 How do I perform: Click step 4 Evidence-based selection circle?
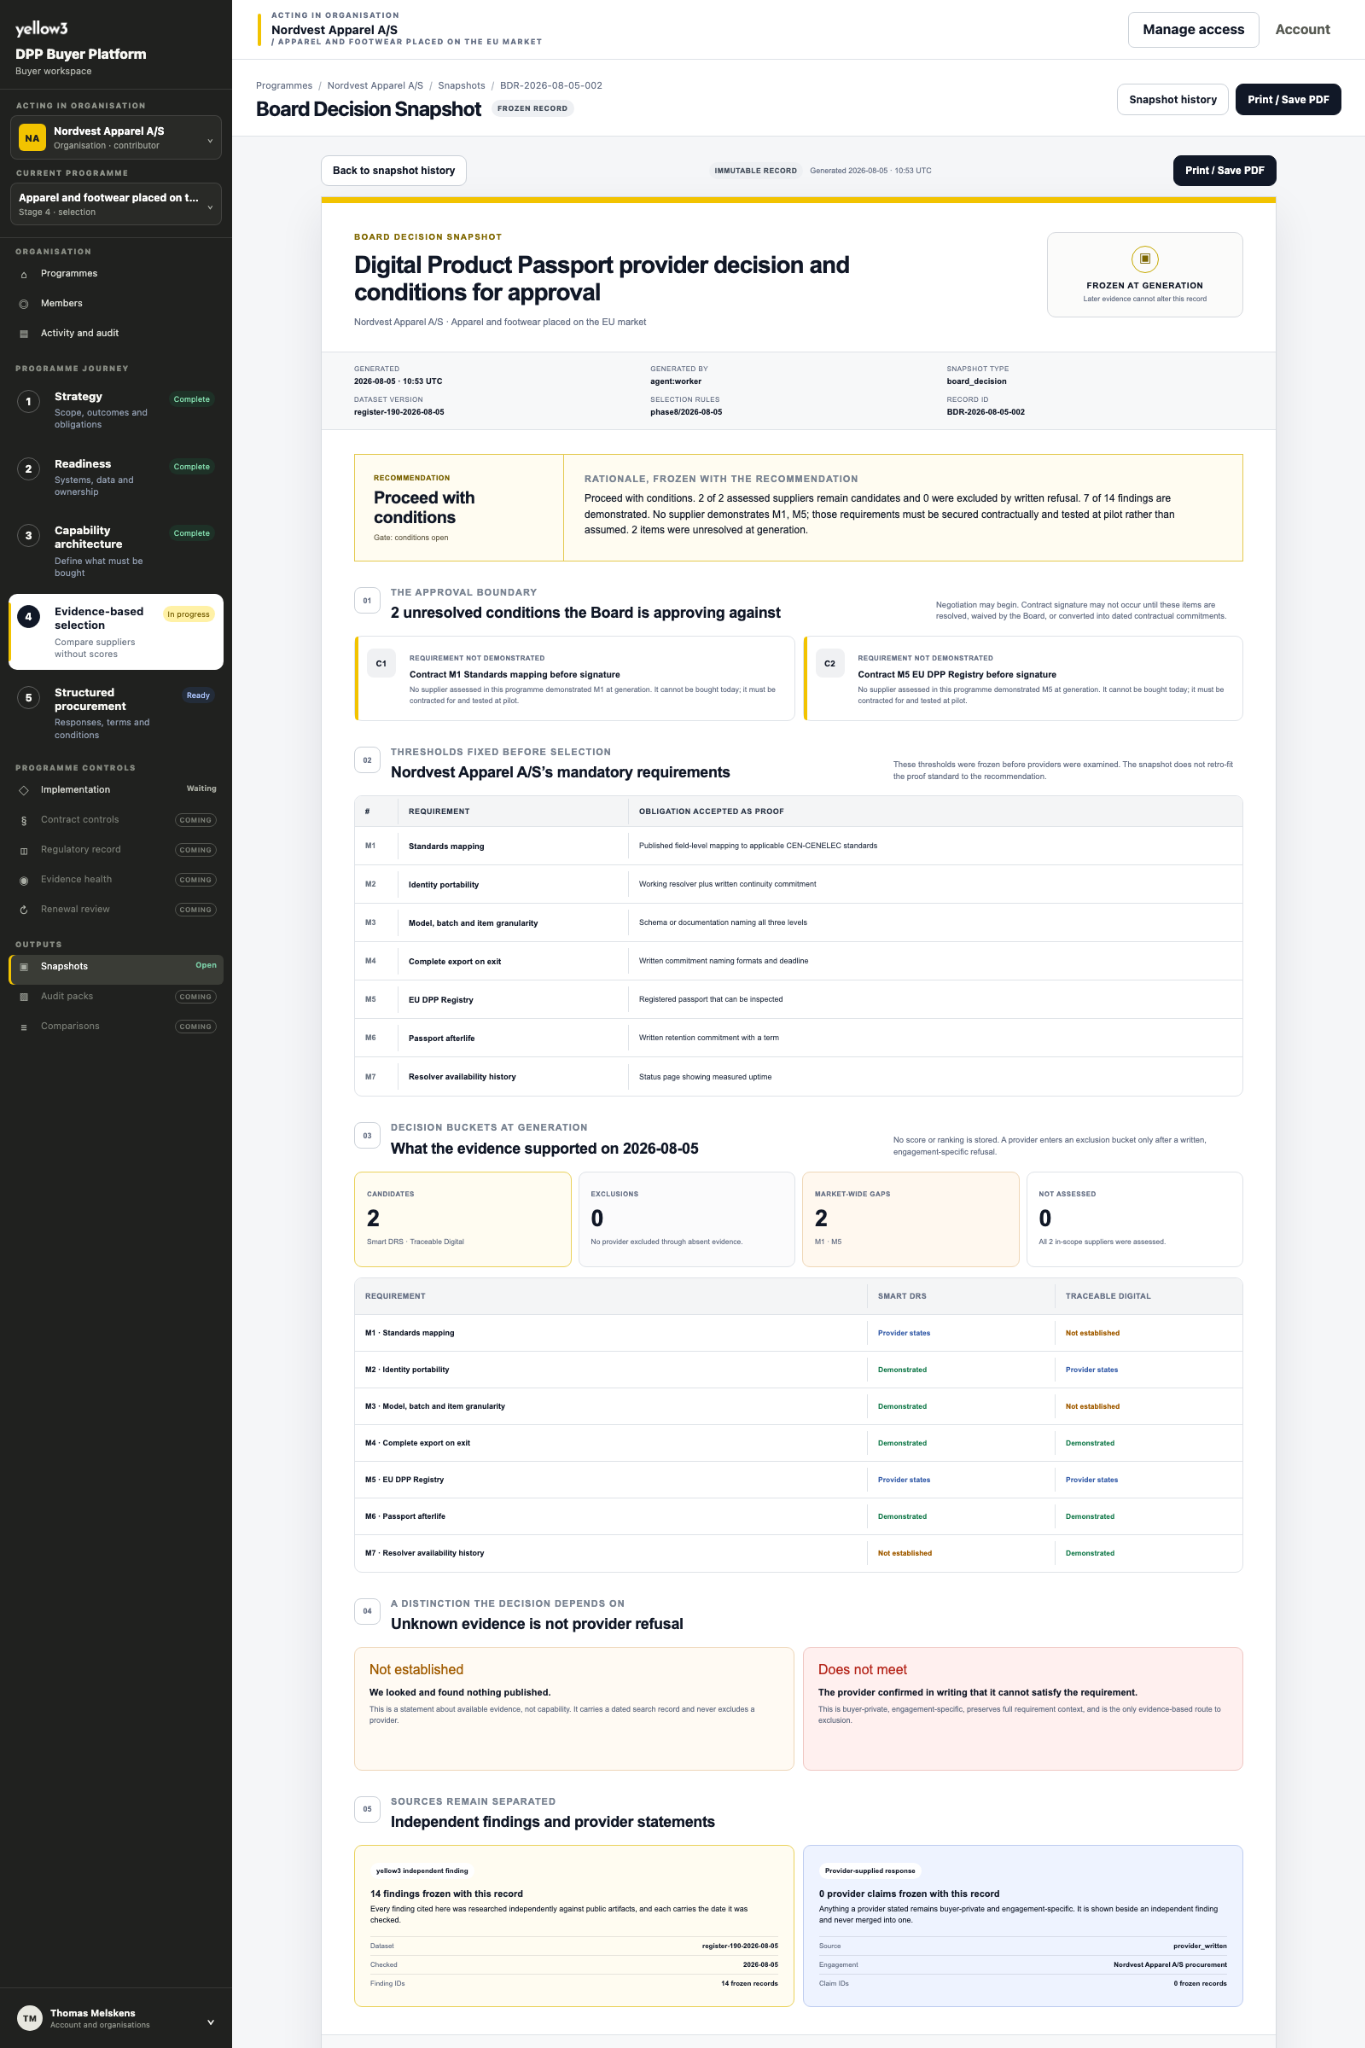(29, 617)
